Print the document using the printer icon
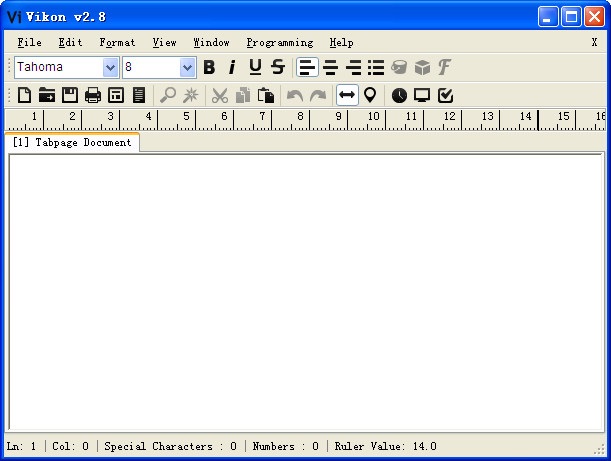 tap(93, 95)
